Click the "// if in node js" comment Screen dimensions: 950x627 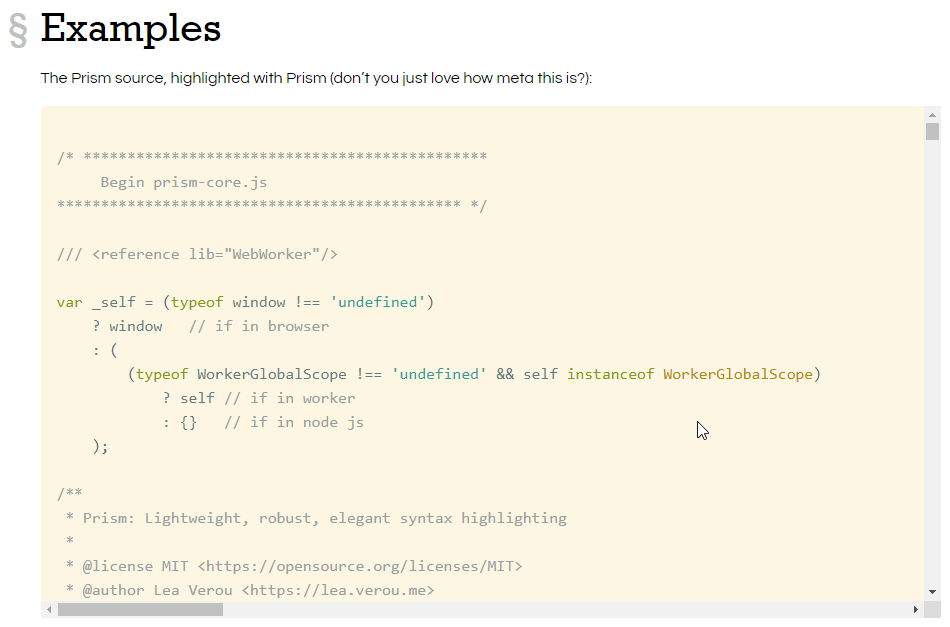tap(293, 422)
